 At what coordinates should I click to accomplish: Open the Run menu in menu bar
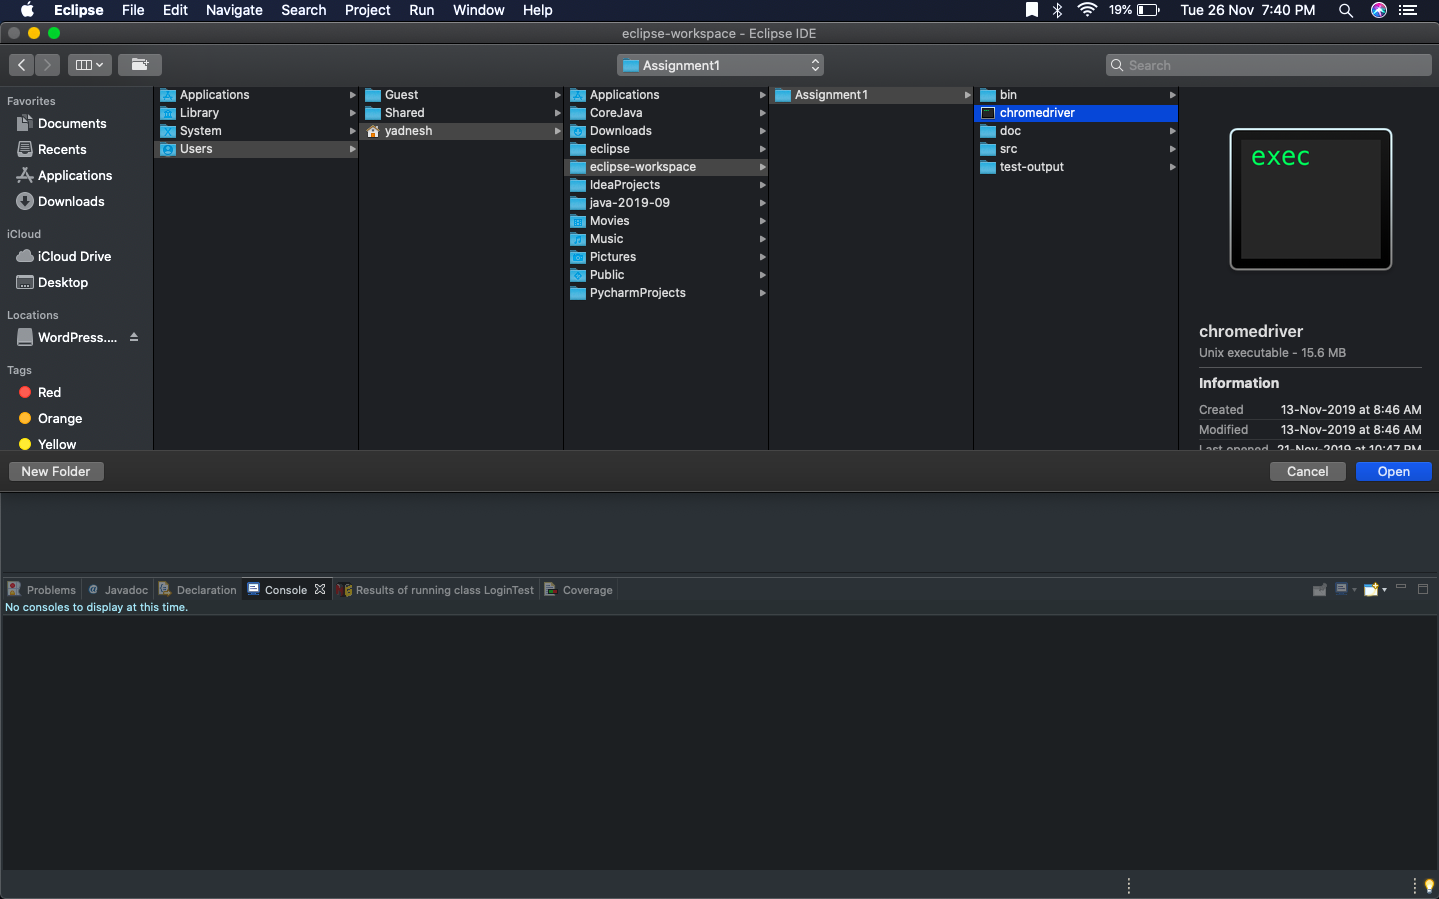pyautogui.click(x=421, y=10)
